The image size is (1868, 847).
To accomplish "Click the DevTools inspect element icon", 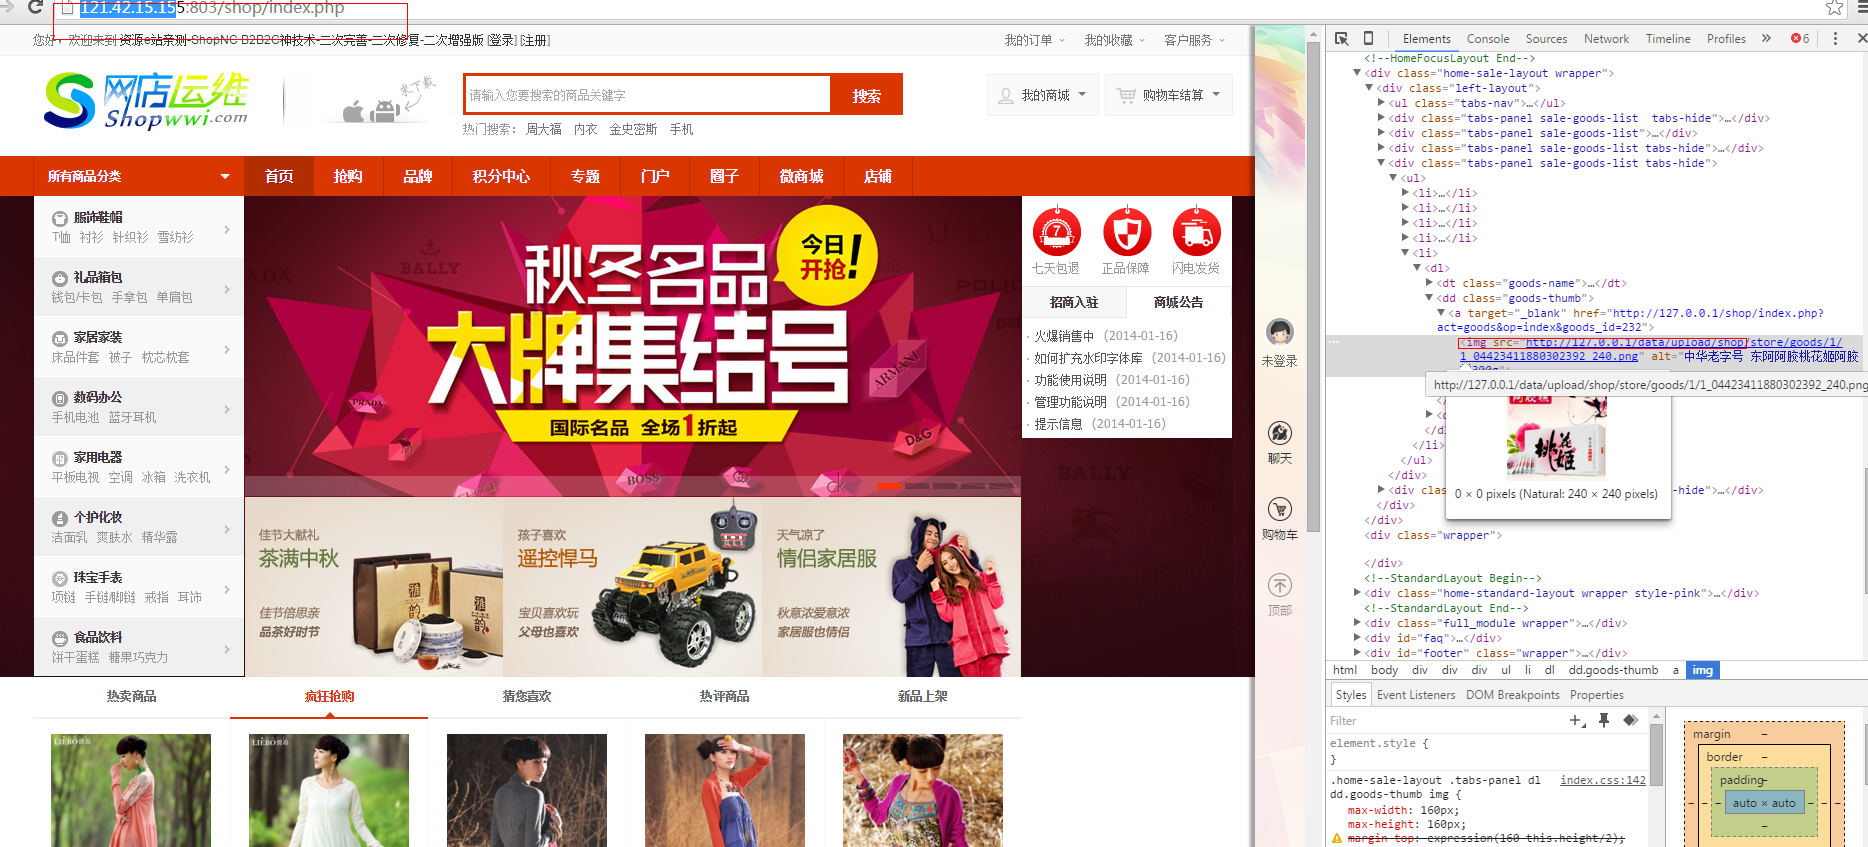I will coord(1342,38).
